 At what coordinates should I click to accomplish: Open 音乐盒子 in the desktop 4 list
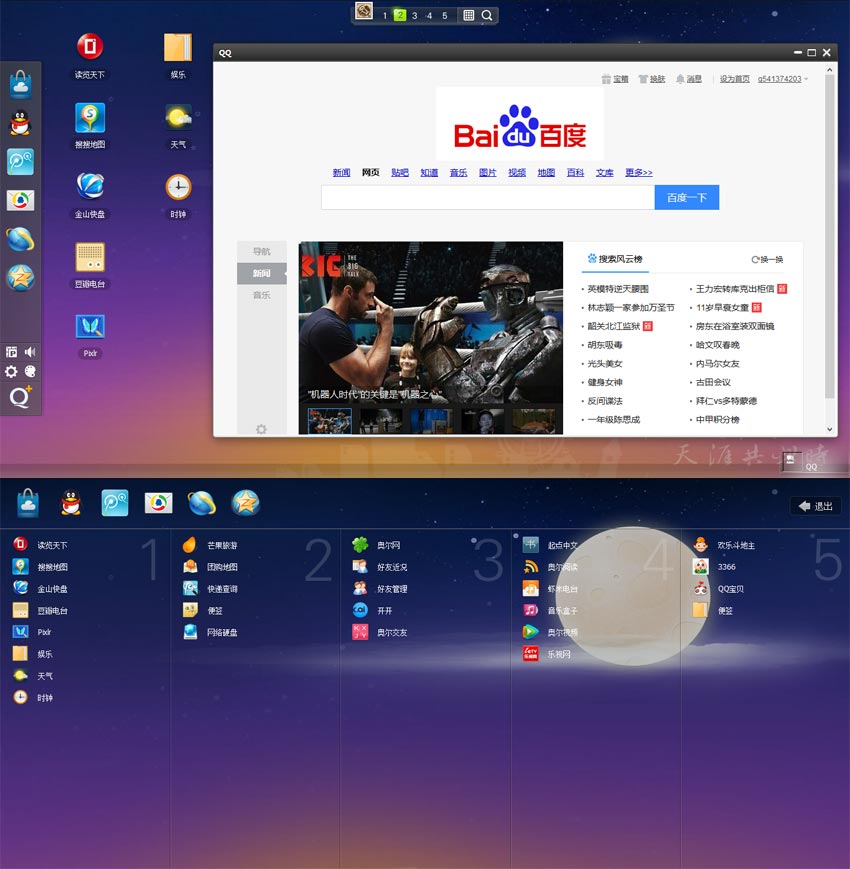coord(550,610)
